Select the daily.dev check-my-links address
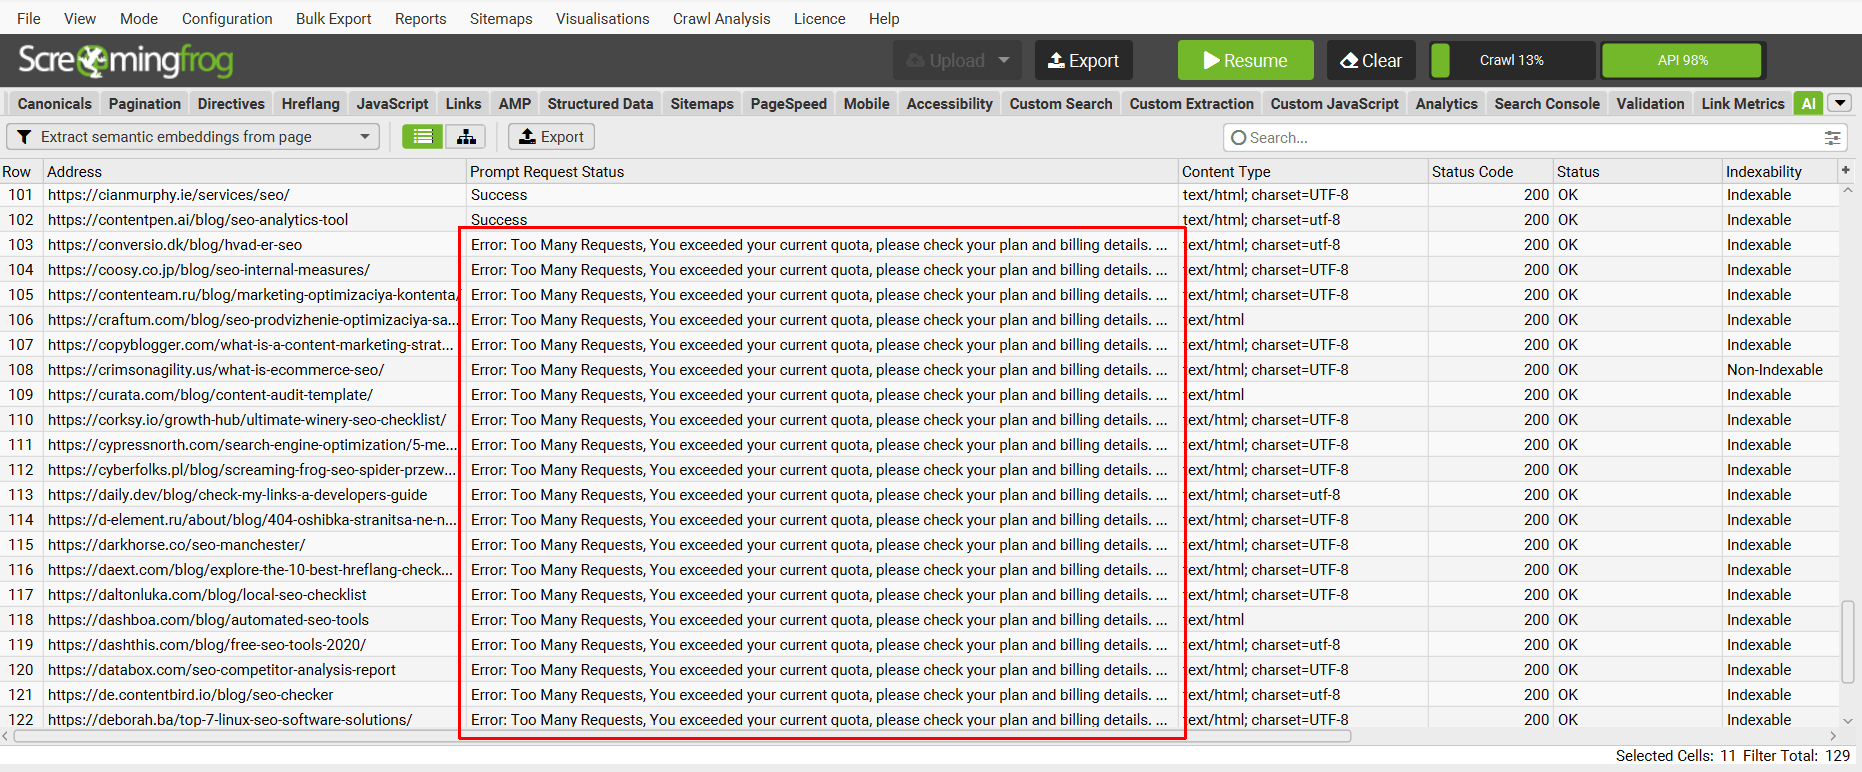This screenshot has height=772, width=1862. 238,495
